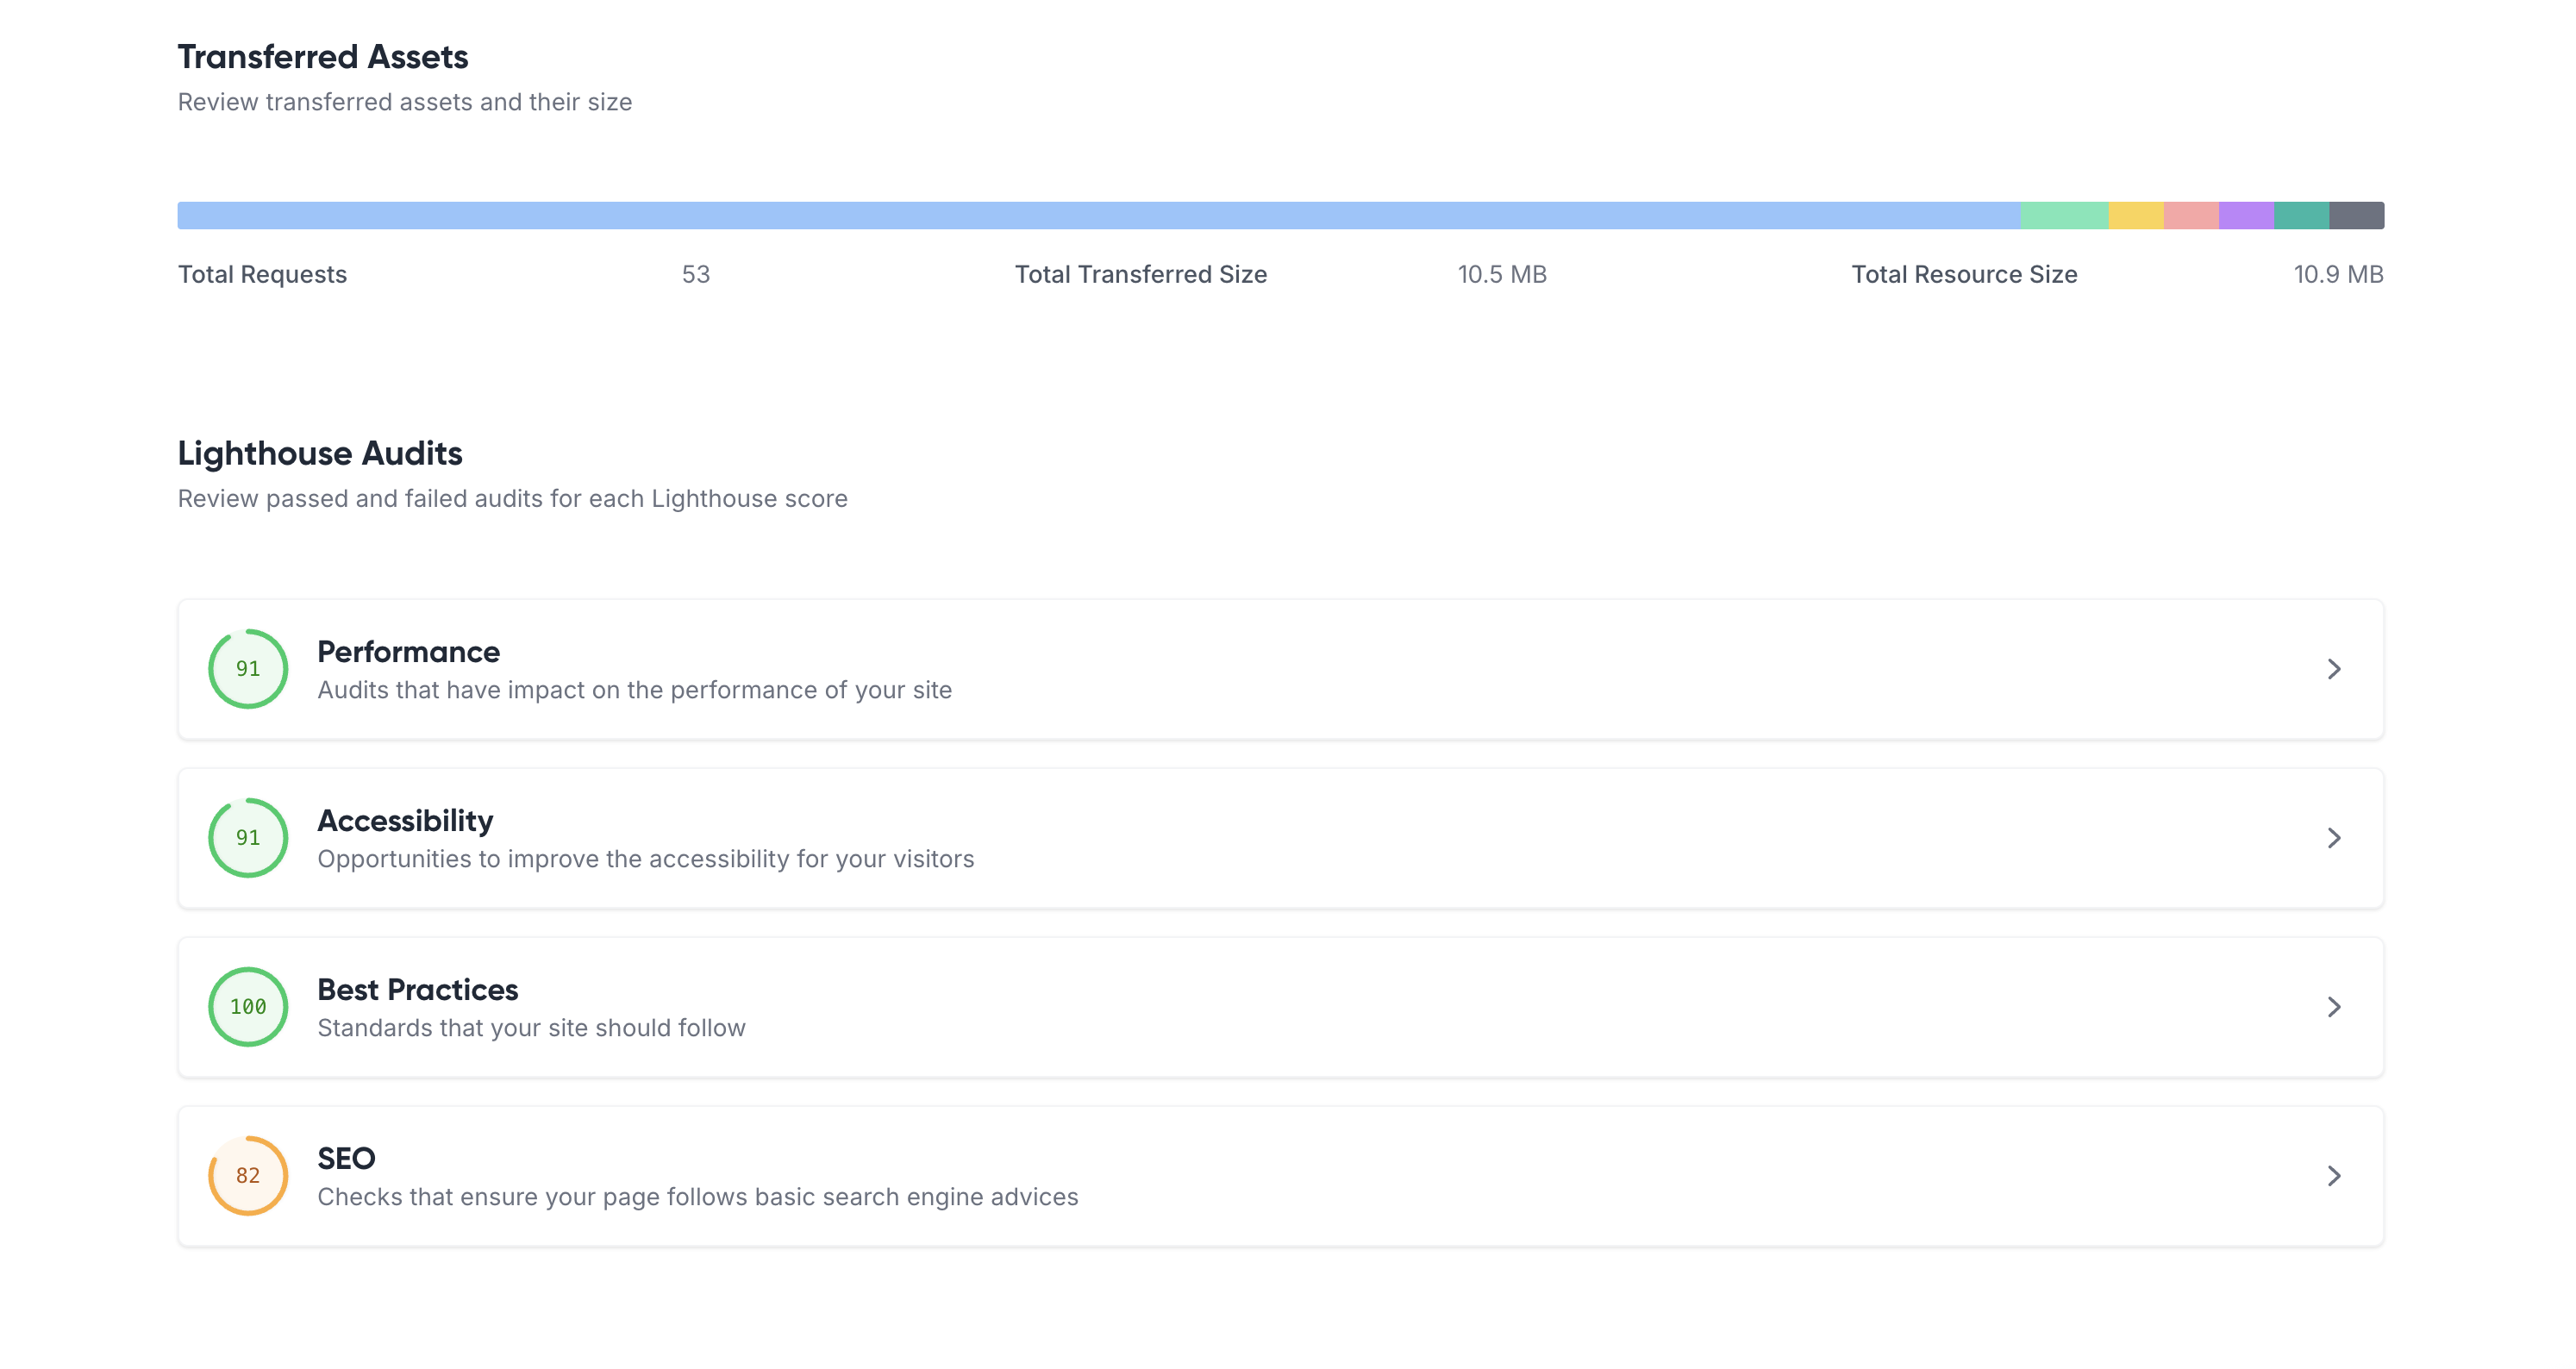2576x1369 pixels.
Task: Expand the SEO audits section
Action: [x=2335, y=1176]
